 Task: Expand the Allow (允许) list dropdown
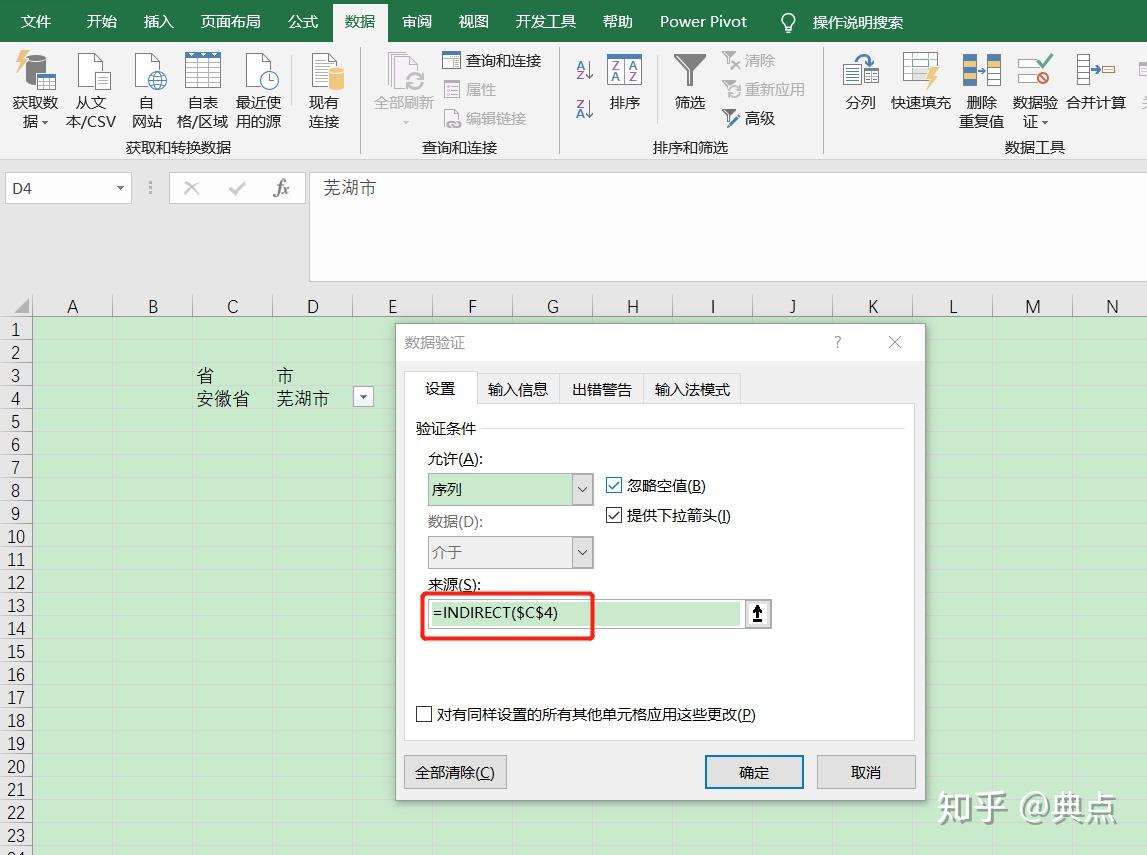[582, 489]
